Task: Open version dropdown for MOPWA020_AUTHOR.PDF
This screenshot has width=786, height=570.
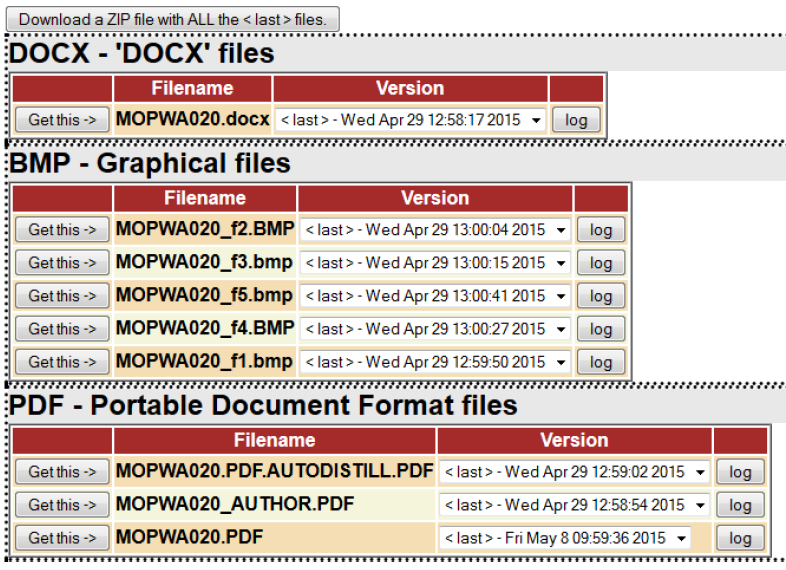Action: (x=575, y=505)
